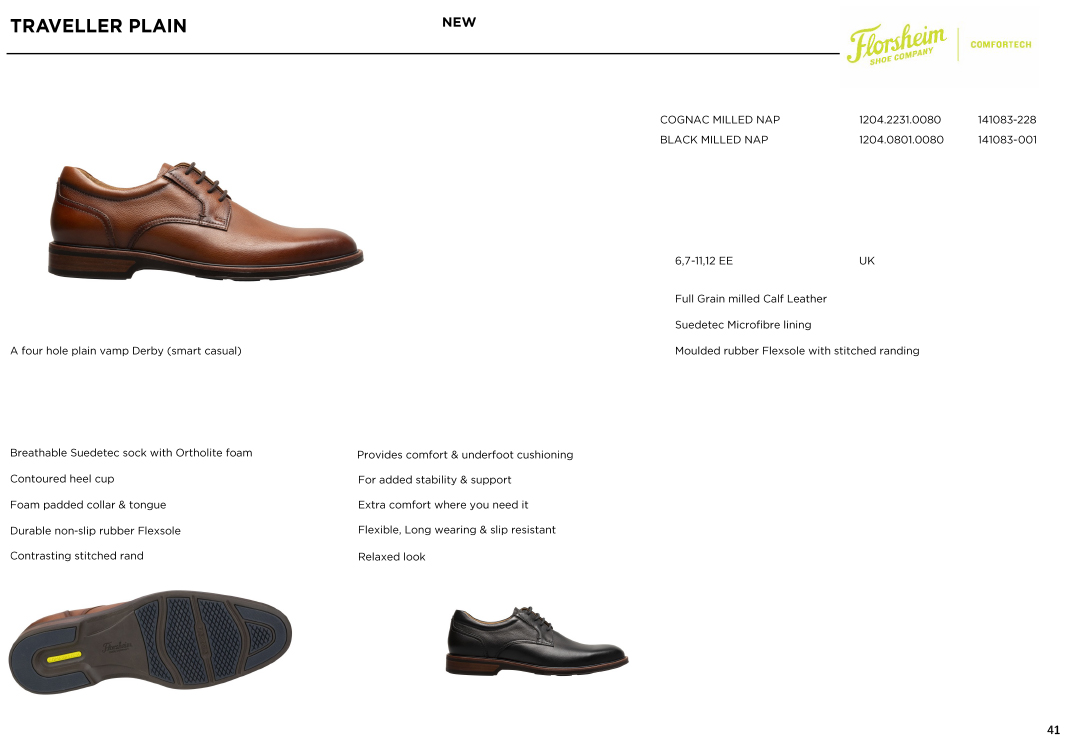The image size is (1080, 741).
Task: Select the black Derby shoe image
Action: pyautogui.click(x=537, y=641)
